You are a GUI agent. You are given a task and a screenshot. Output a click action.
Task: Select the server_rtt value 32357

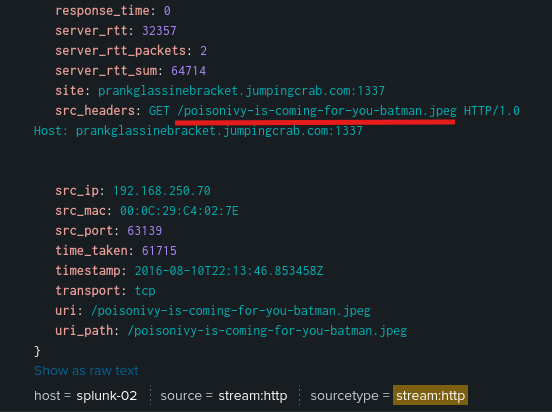[x=159, y=31]
